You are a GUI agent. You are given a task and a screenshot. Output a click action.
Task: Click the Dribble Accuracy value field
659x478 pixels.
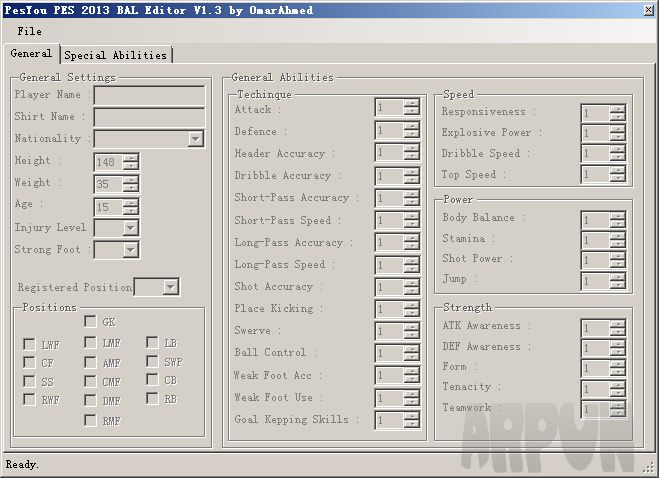390,176
